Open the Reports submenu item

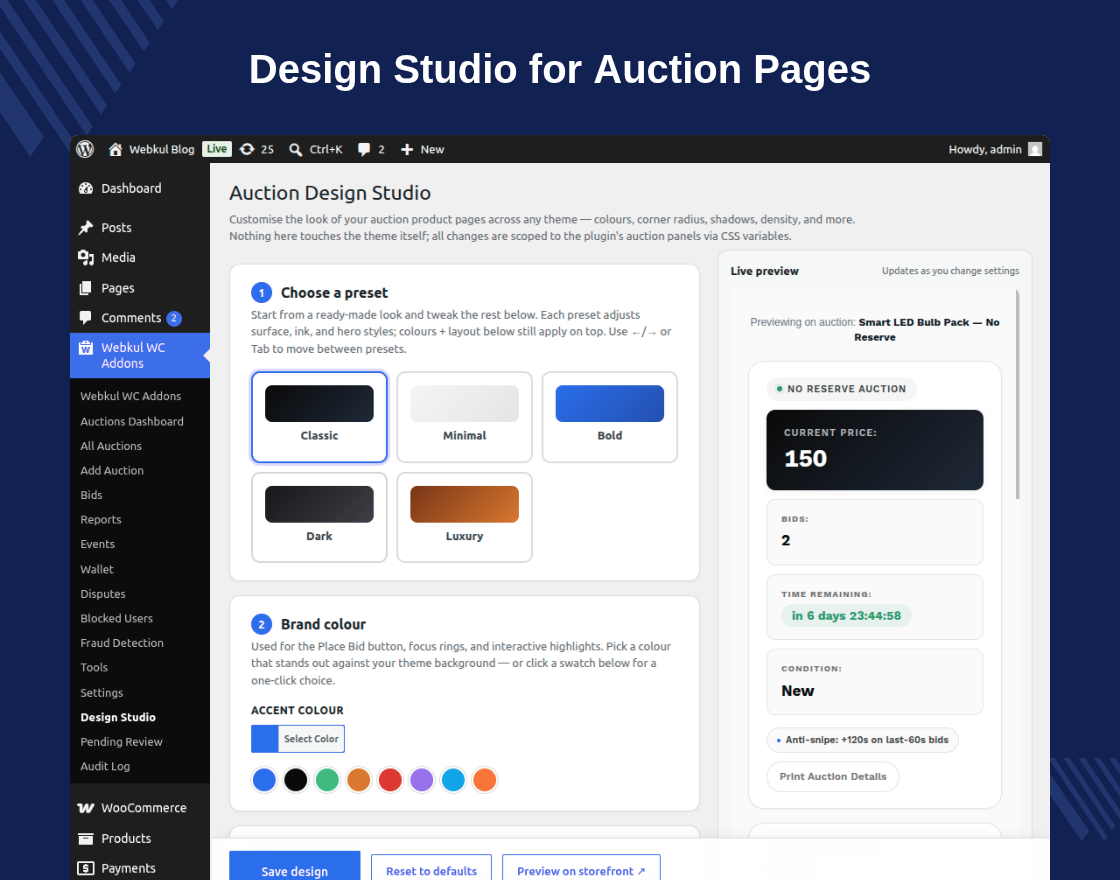[x=101, y=519]
